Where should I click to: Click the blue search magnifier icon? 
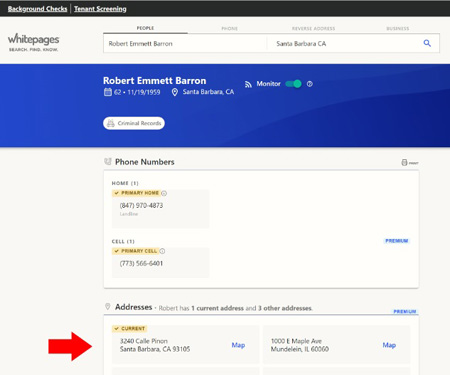point(427,43)
